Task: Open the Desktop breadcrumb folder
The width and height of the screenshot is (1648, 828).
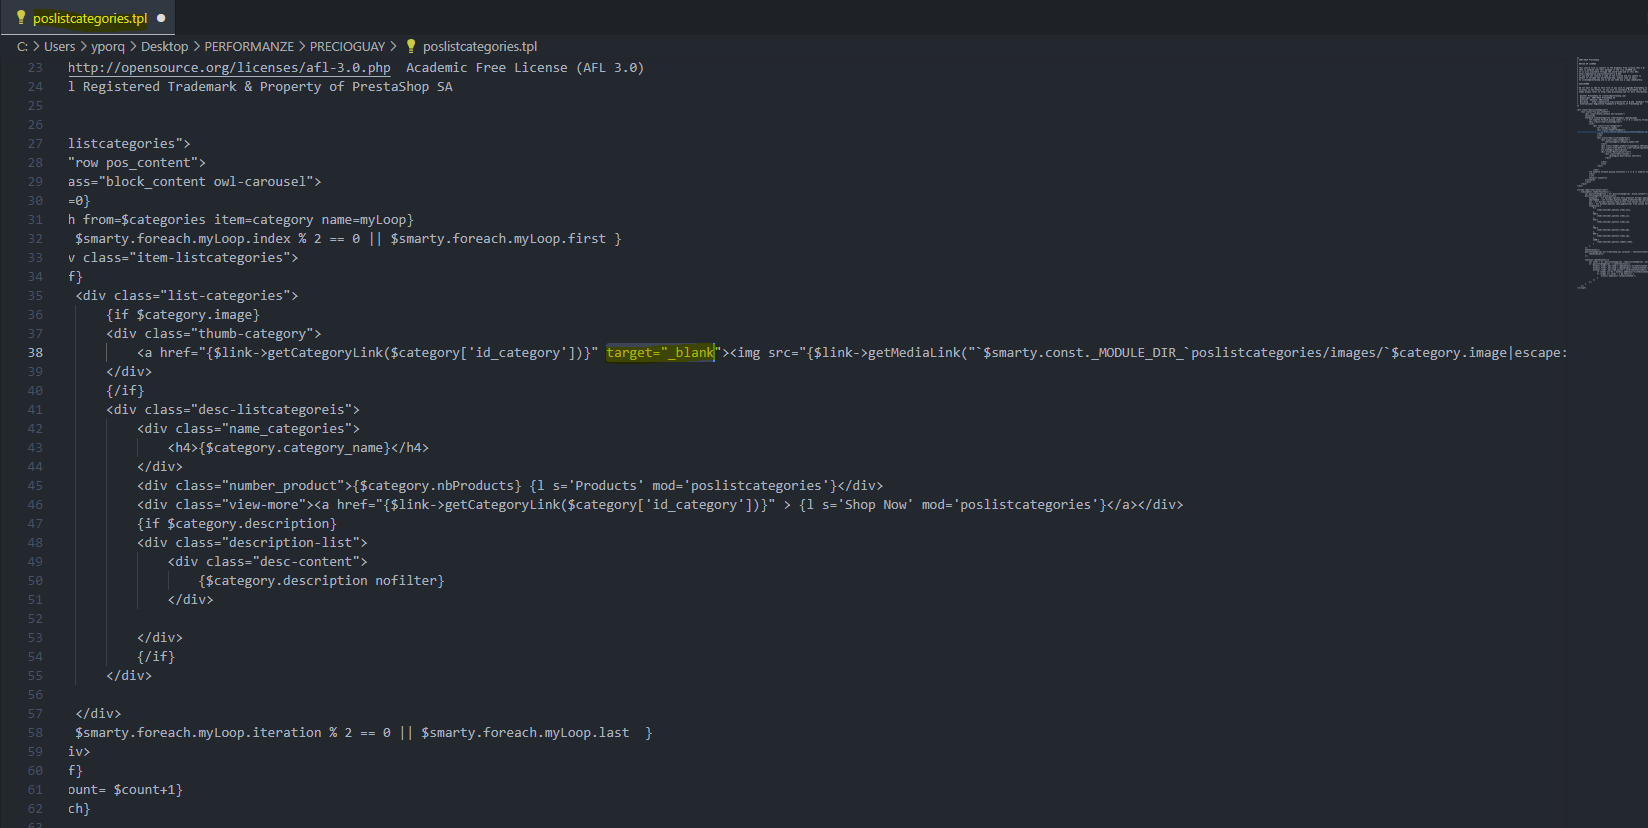Action: click(164, 46)
